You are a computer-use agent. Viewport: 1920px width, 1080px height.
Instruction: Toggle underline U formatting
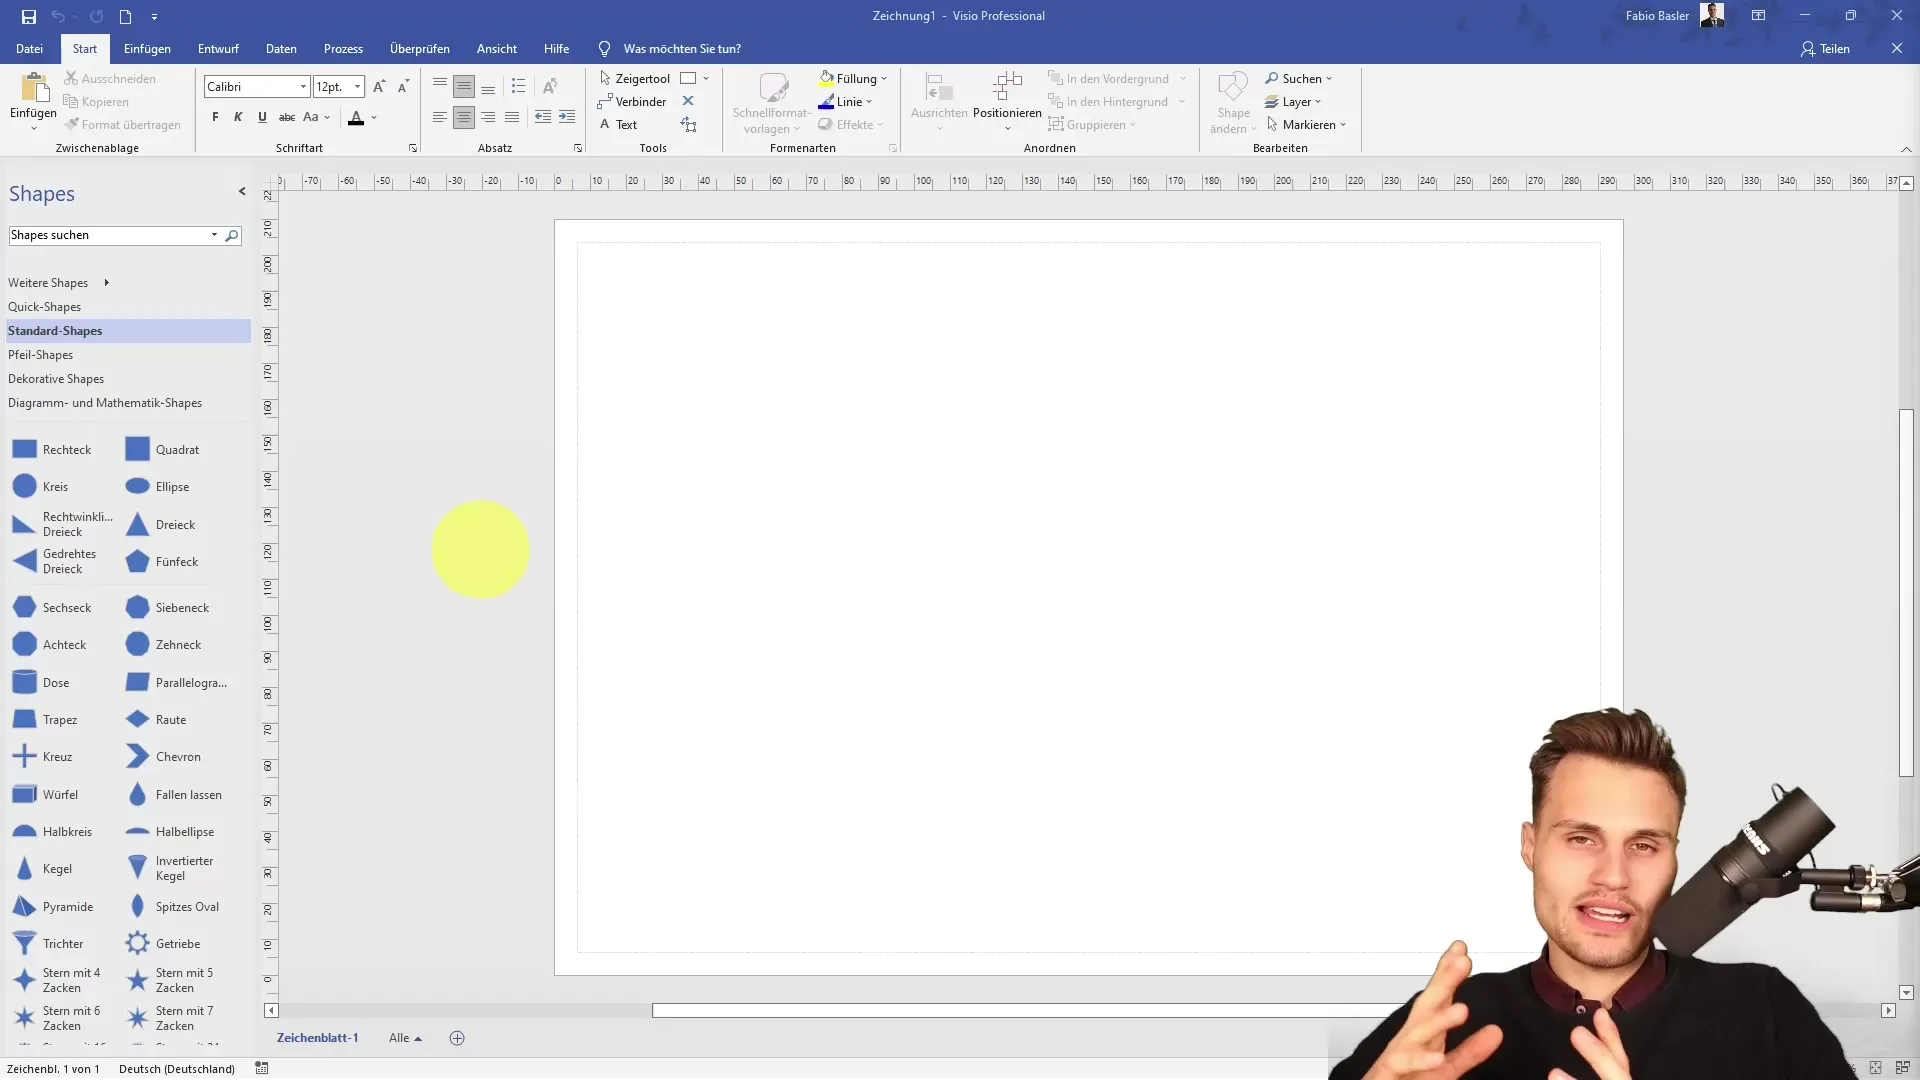262,117
